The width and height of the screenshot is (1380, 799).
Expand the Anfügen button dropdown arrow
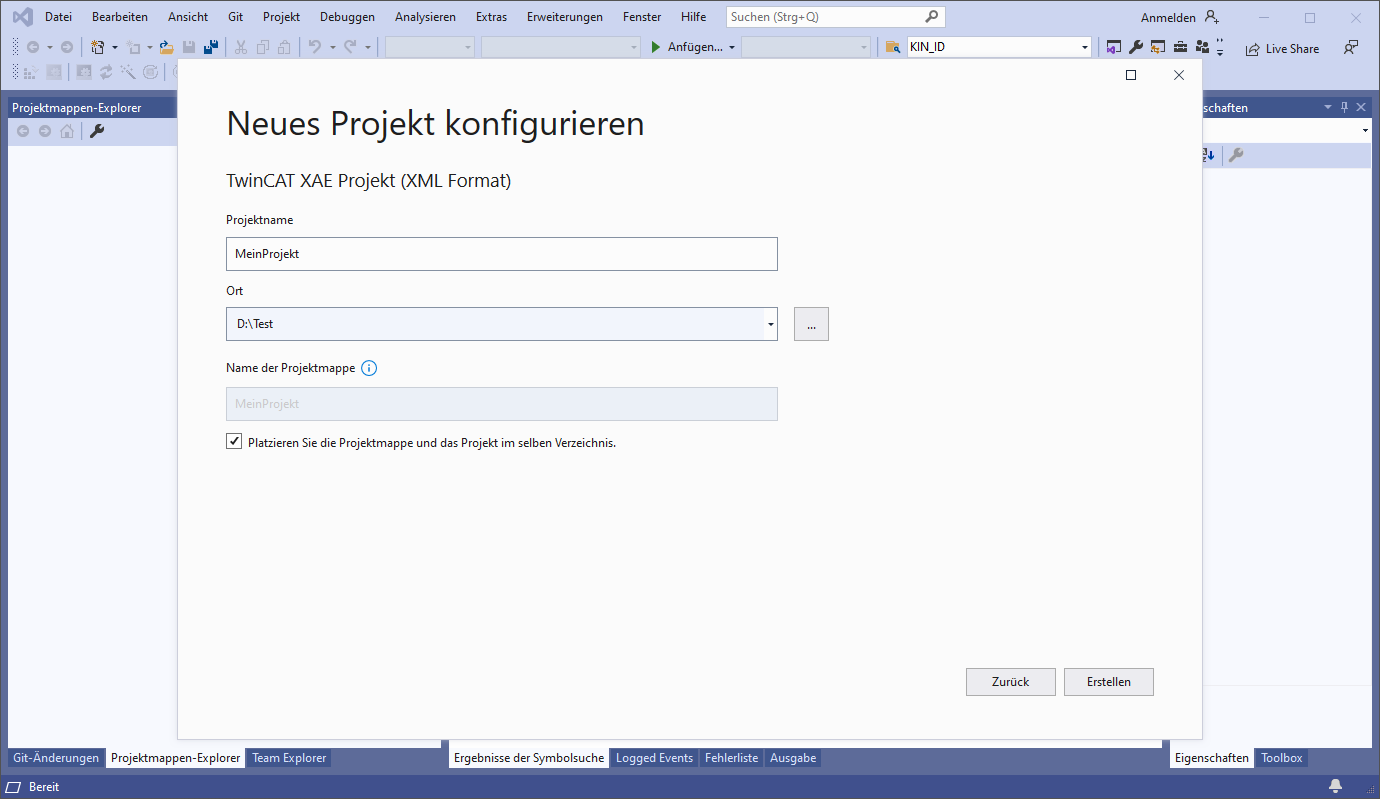(x=732, y=47)
